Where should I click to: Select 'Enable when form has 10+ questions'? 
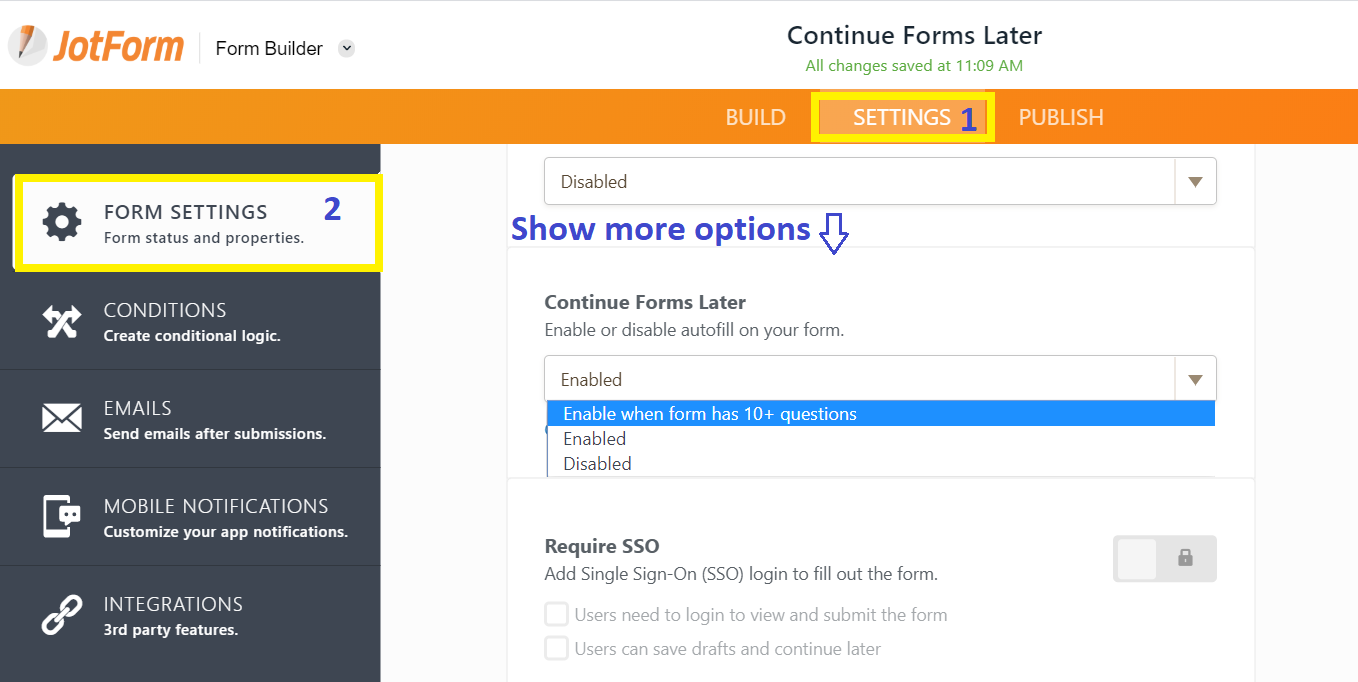pos(709,414)
